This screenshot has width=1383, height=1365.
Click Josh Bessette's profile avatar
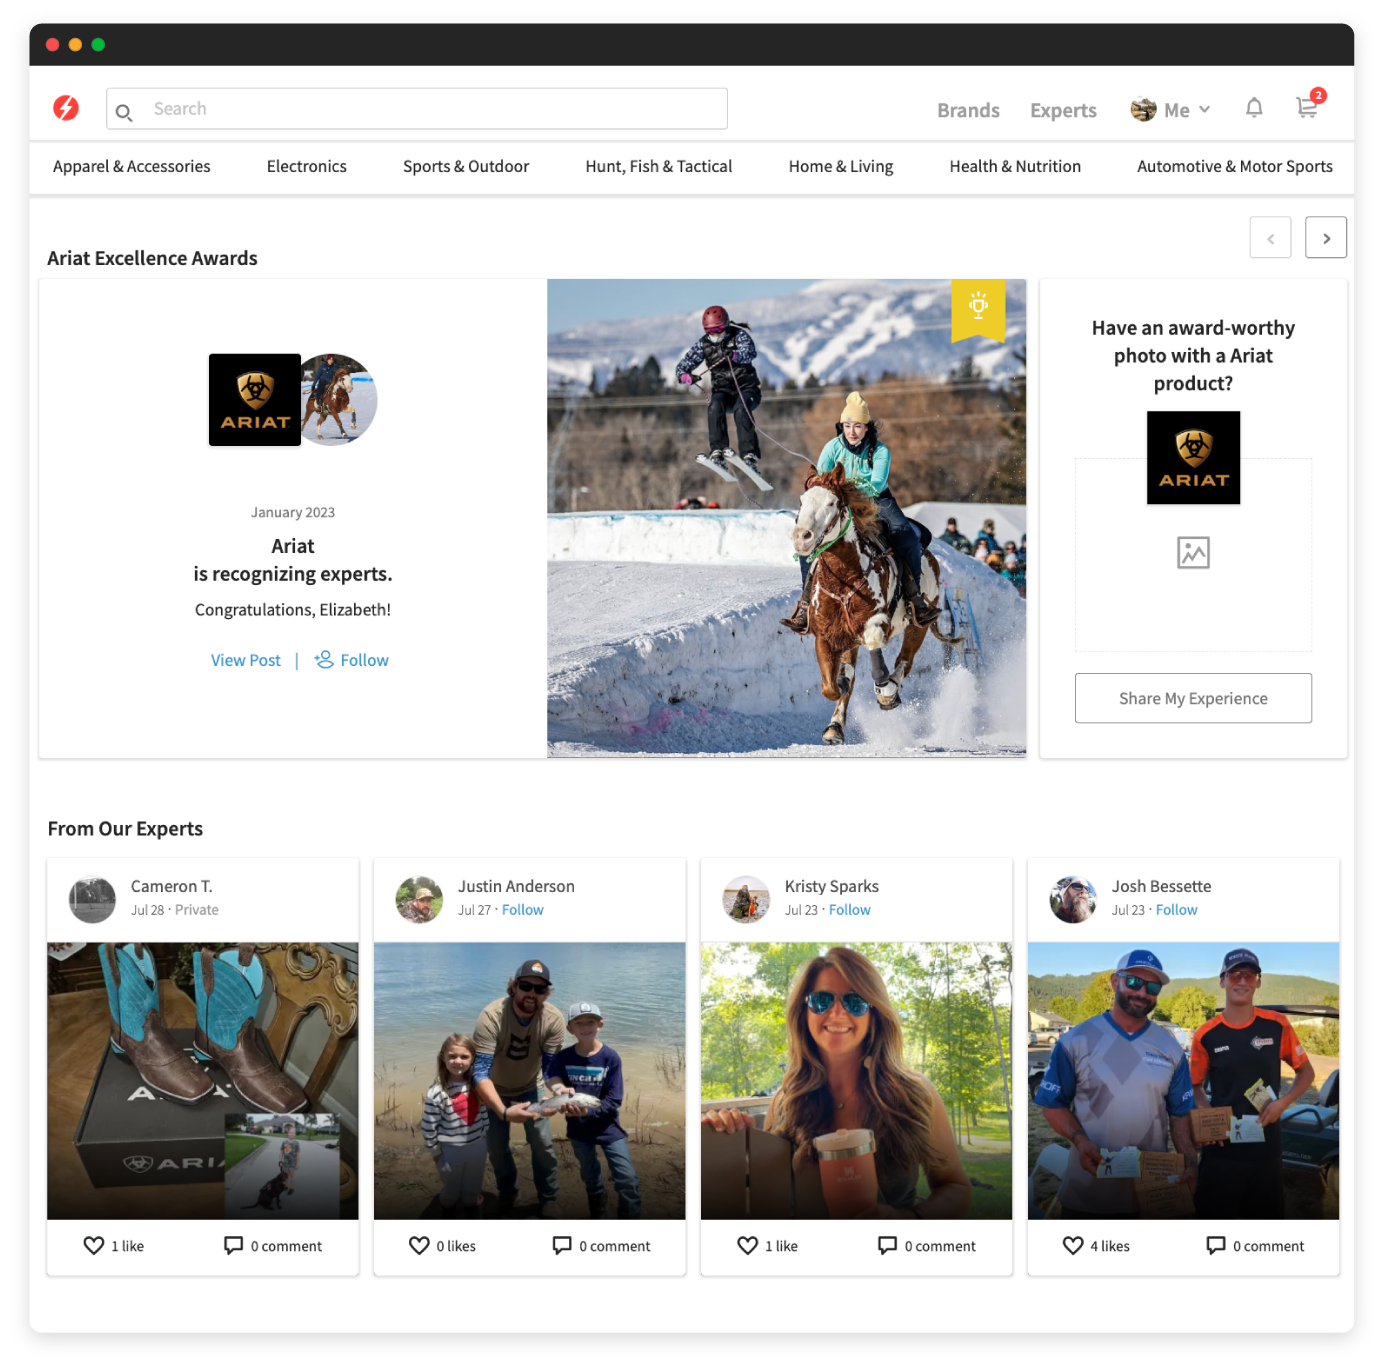pyautogui.click(x=1073, y=899)
